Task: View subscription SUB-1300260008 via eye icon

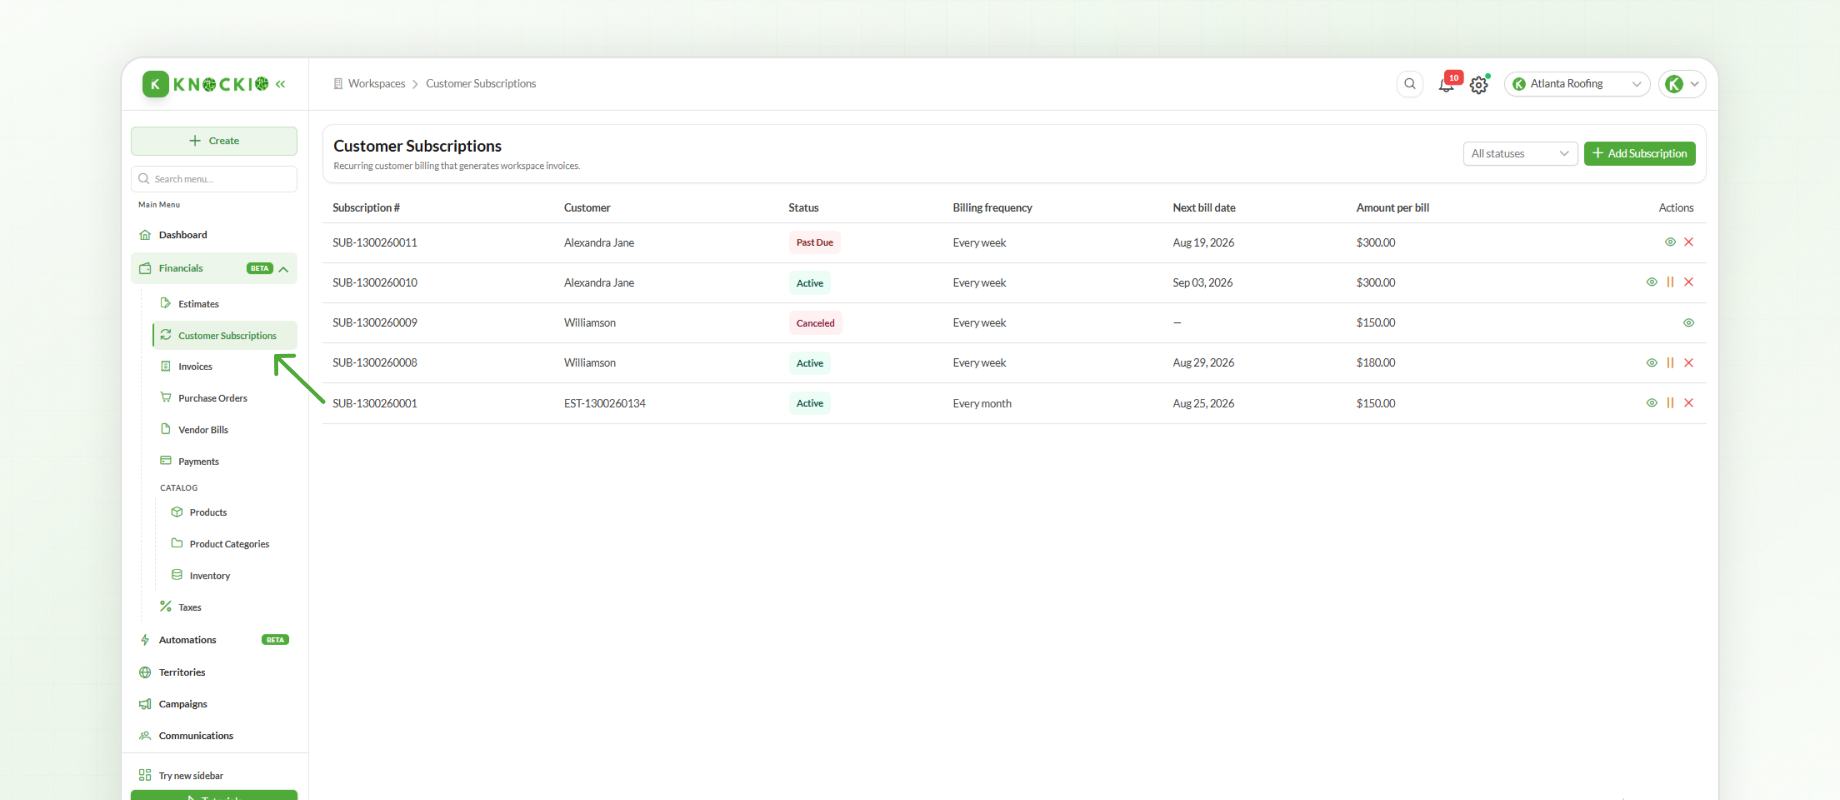Action: click(x=1652, y=363)
